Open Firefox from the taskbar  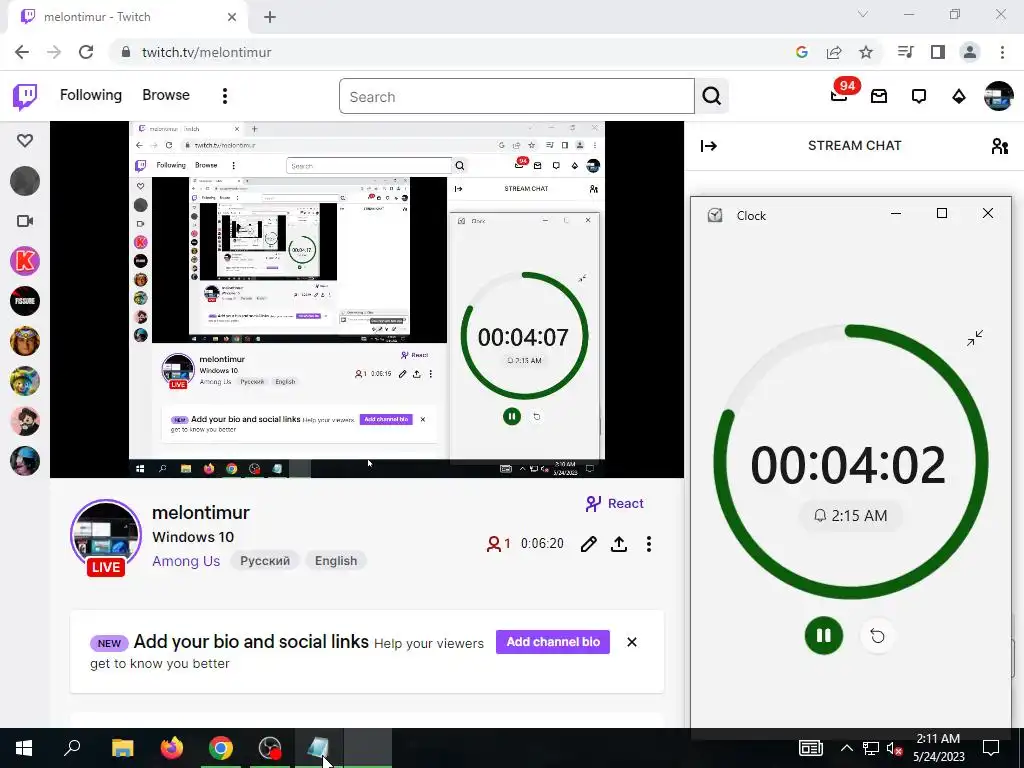[172, 748]
